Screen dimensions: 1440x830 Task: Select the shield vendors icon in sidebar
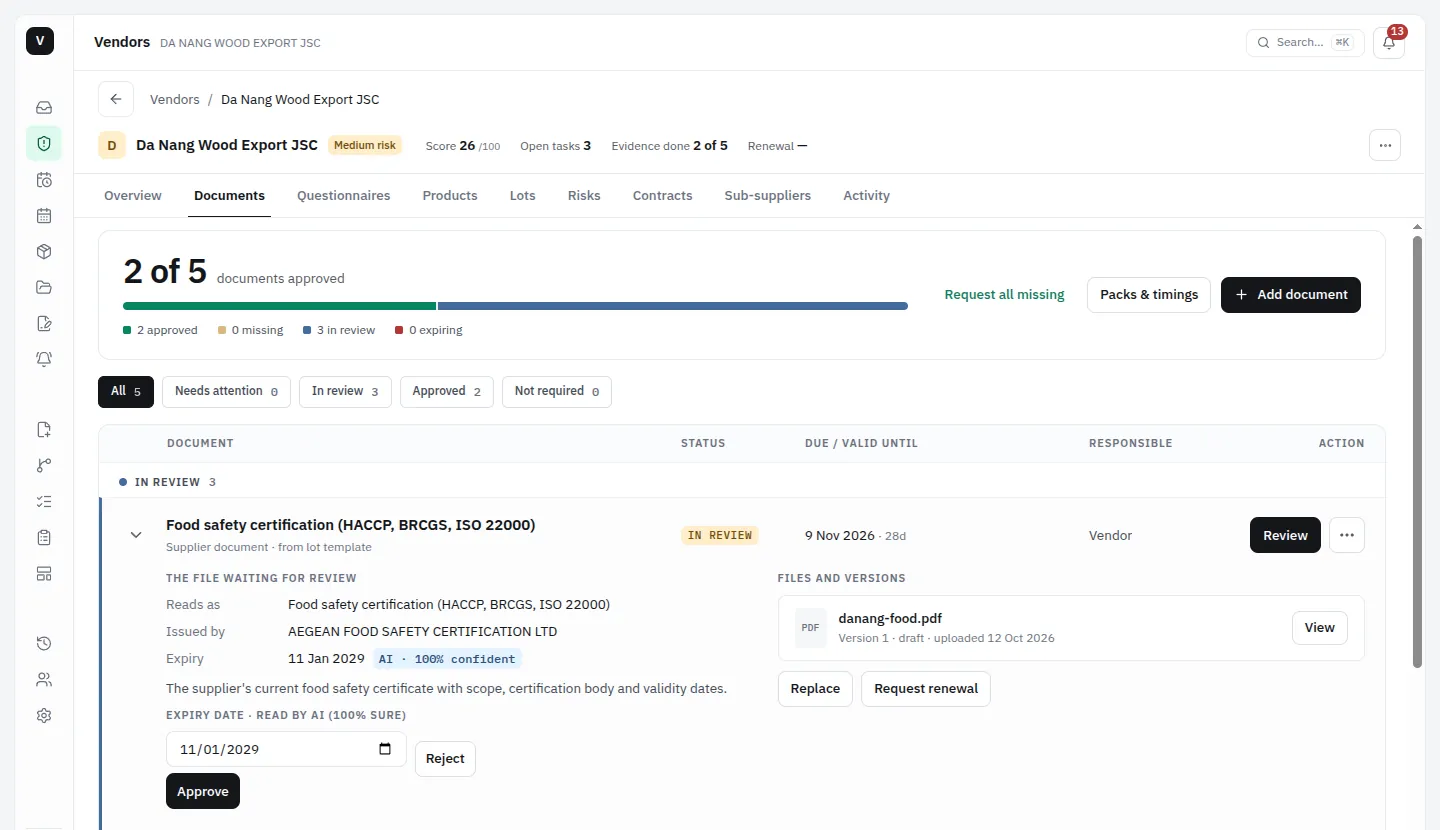(x=44, y=144)
